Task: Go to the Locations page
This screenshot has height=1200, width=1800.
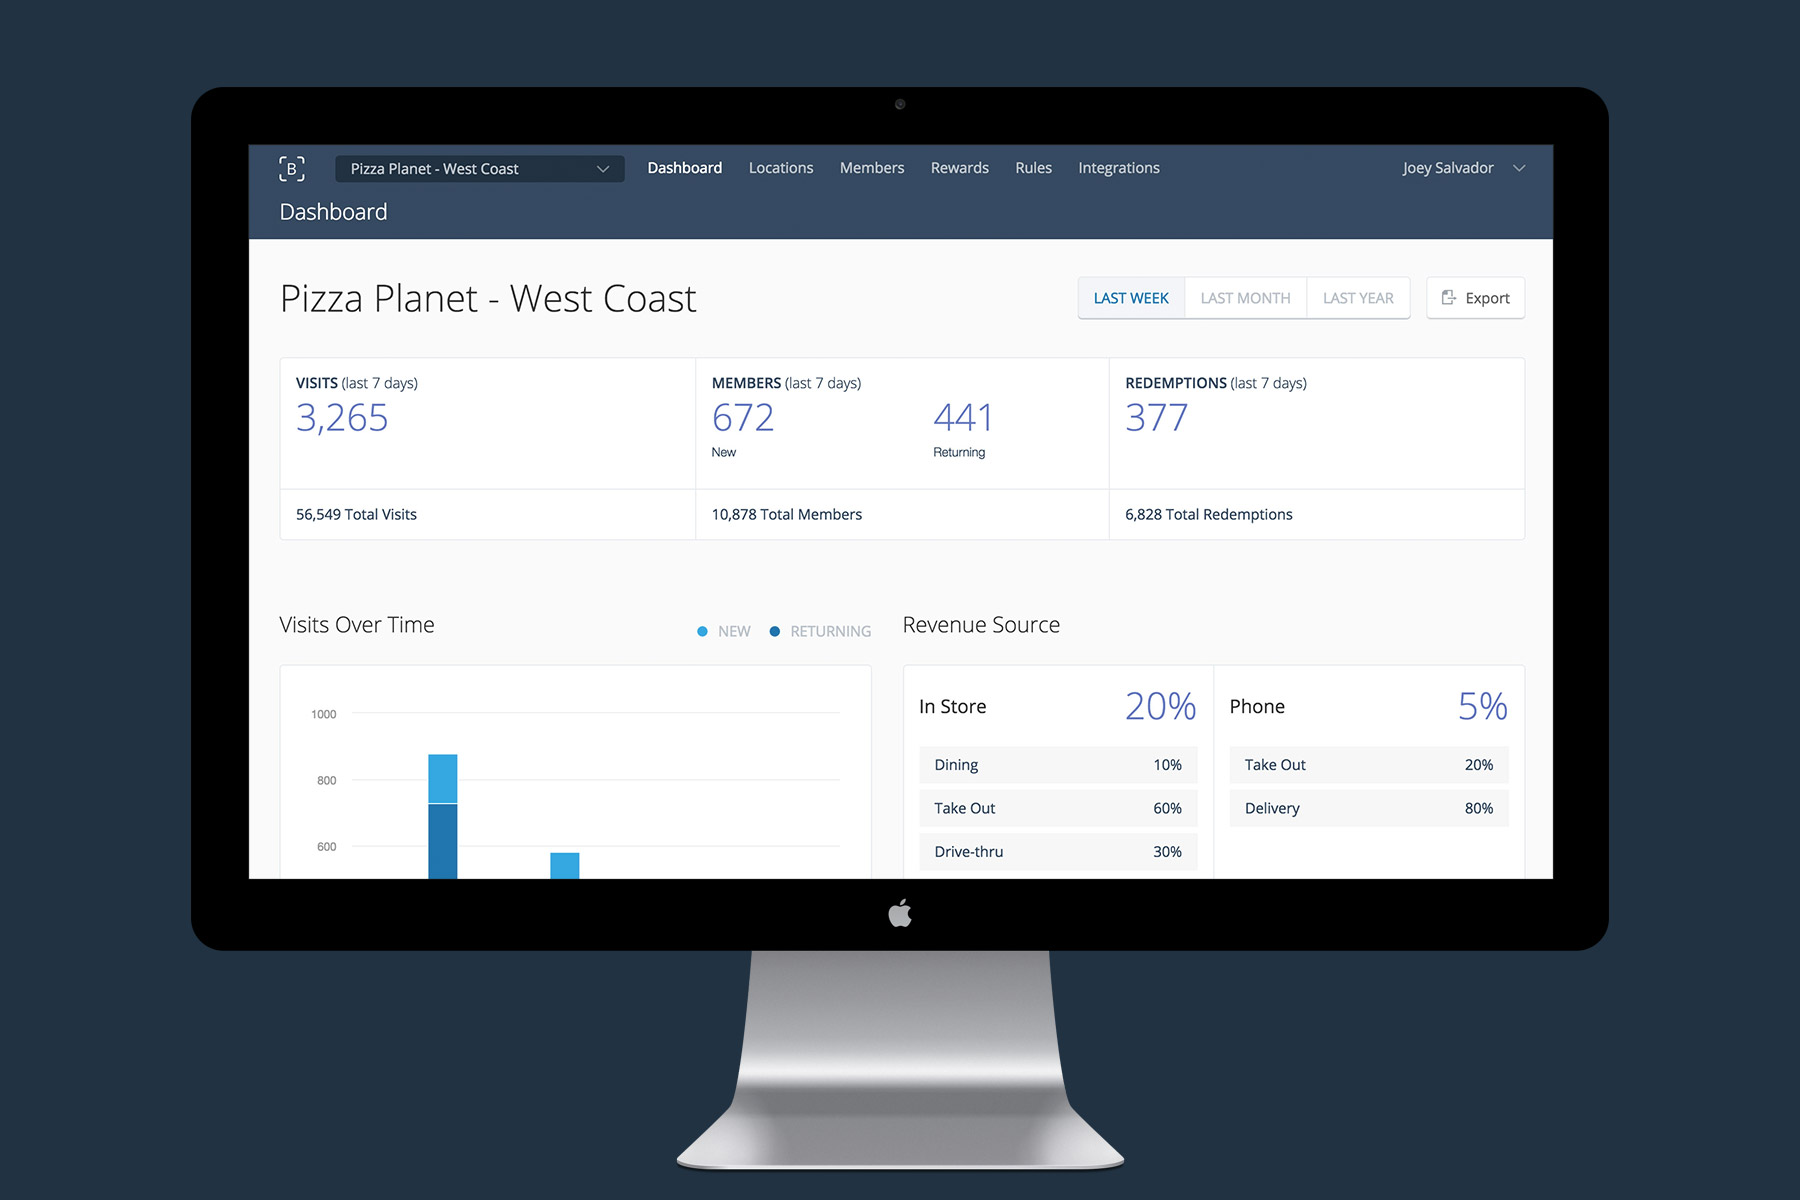Action: coord(781,168)
